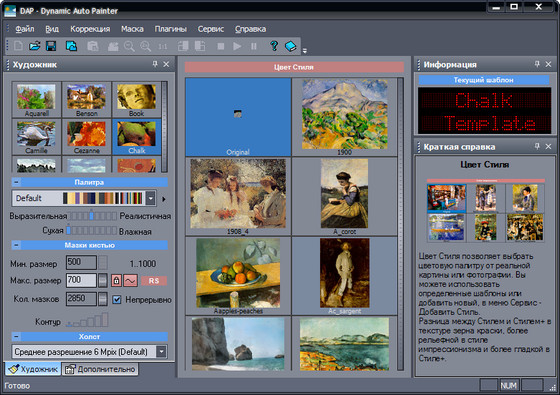Select the Chalk artist template
This screenshot has height=395, width=560.
point(136,137)
